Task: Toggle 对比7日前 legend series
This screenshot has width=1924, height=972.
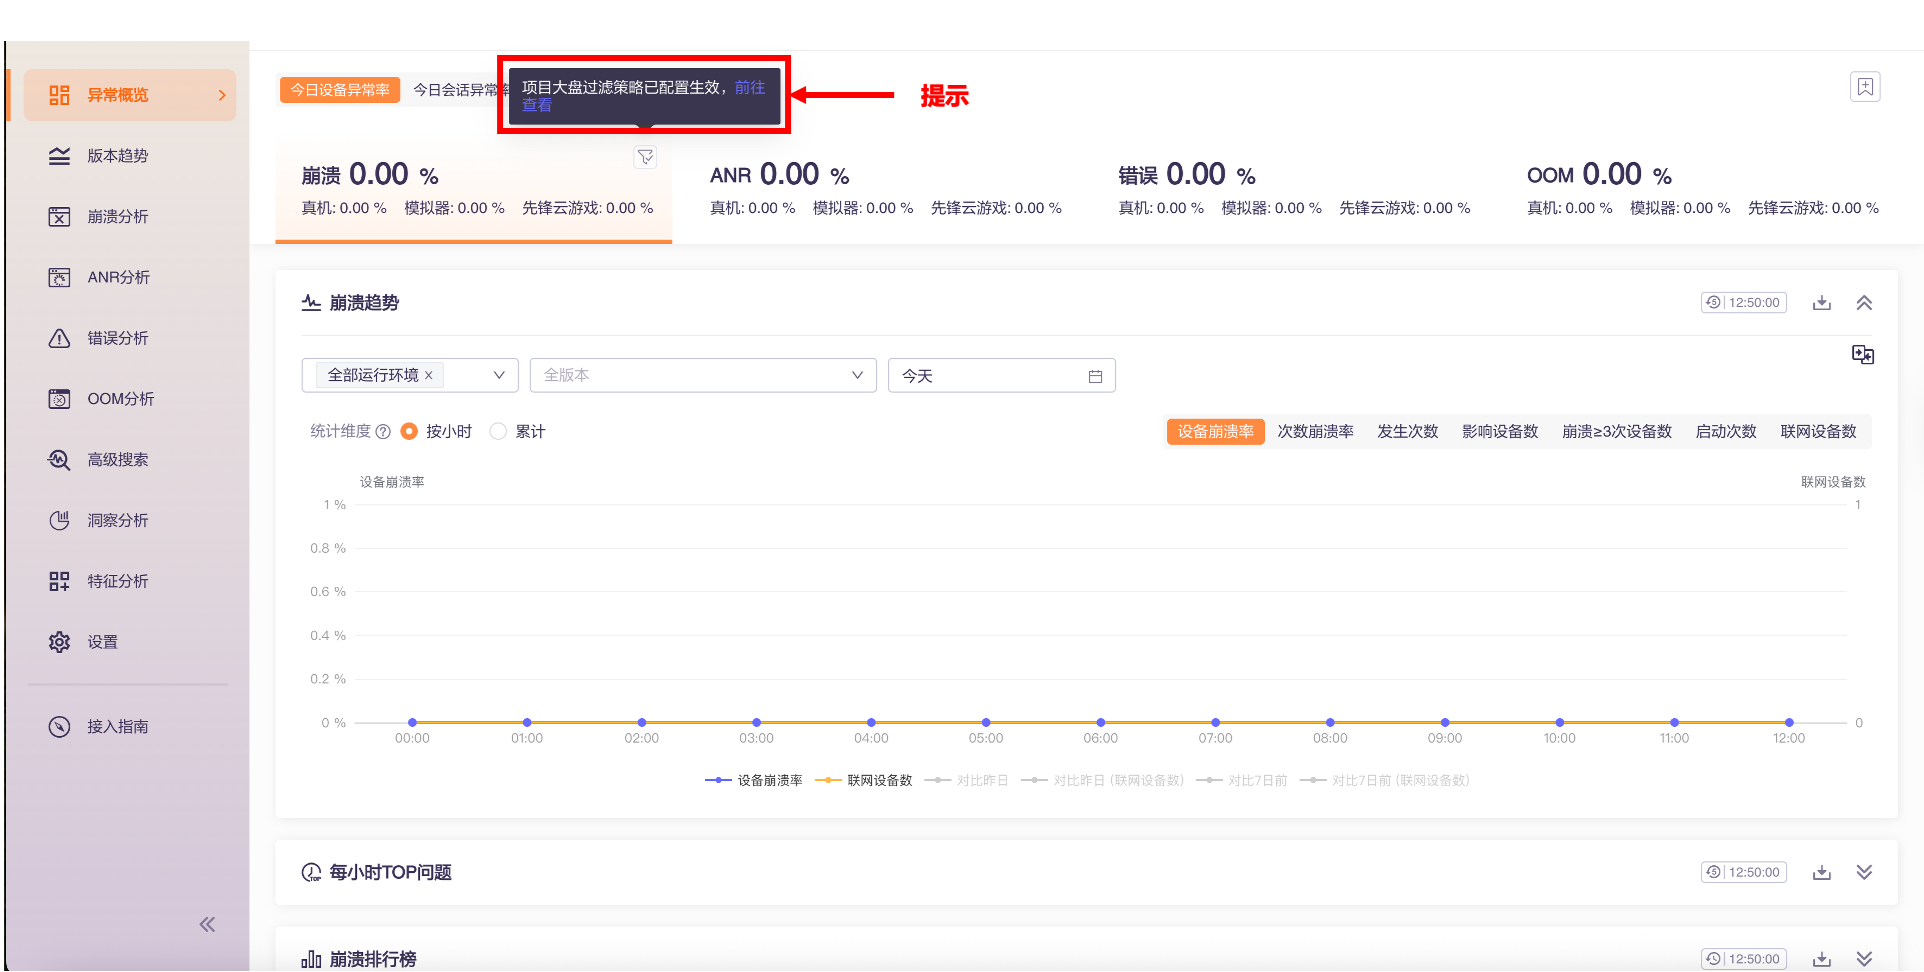Action: 1242,781
